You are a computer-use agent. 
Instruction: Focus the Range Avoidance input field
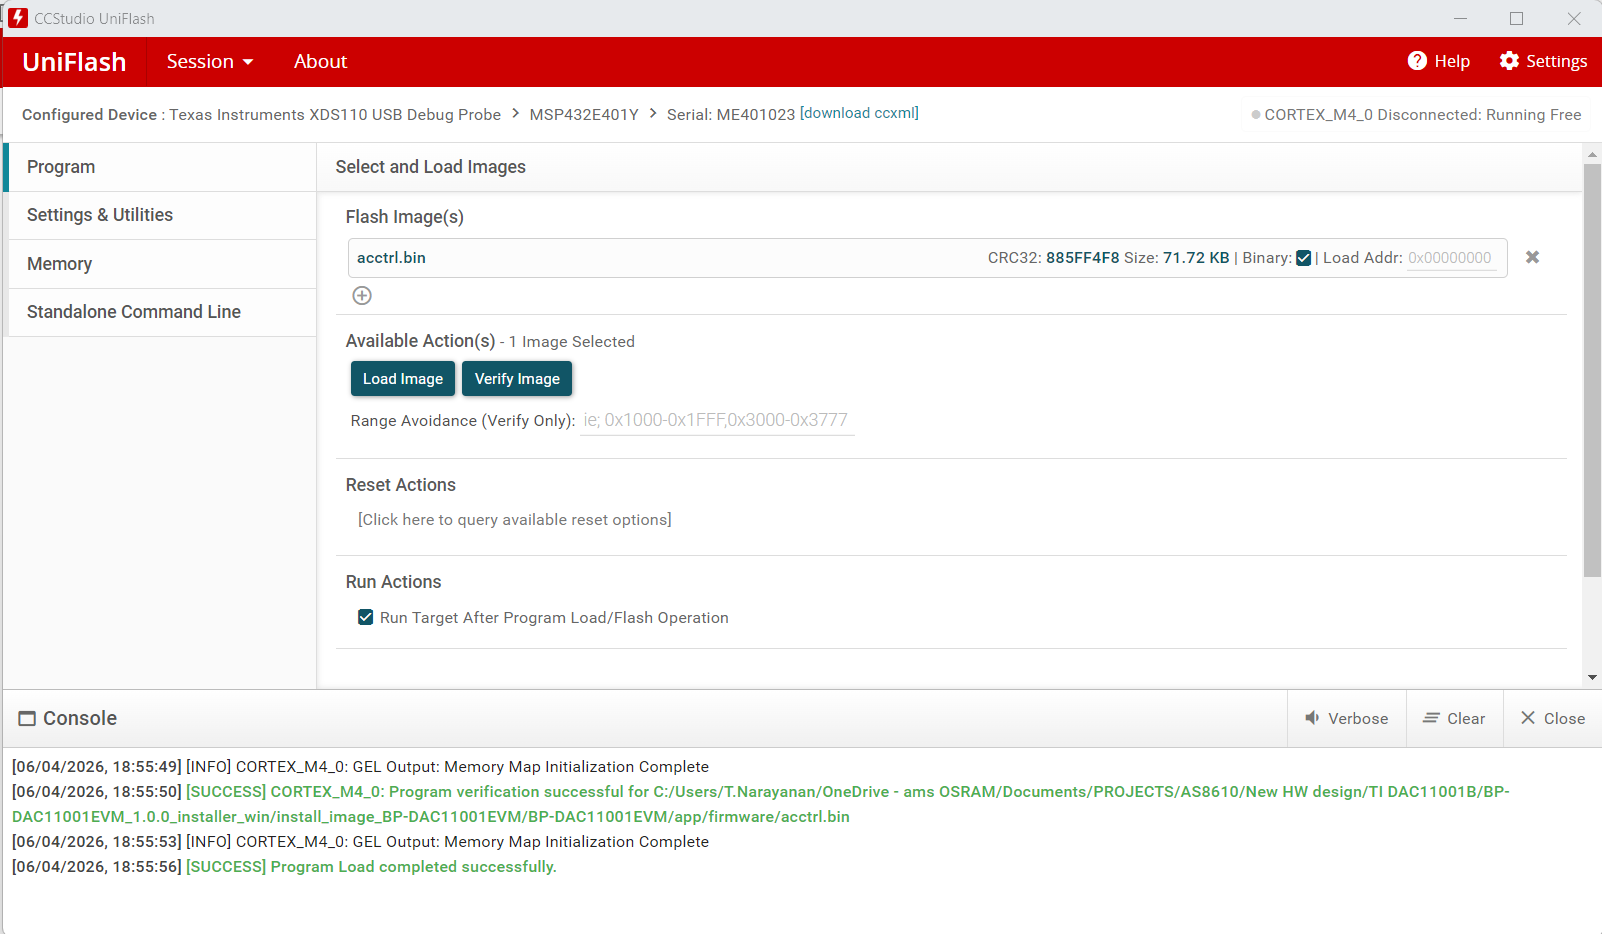pos(717,420)
